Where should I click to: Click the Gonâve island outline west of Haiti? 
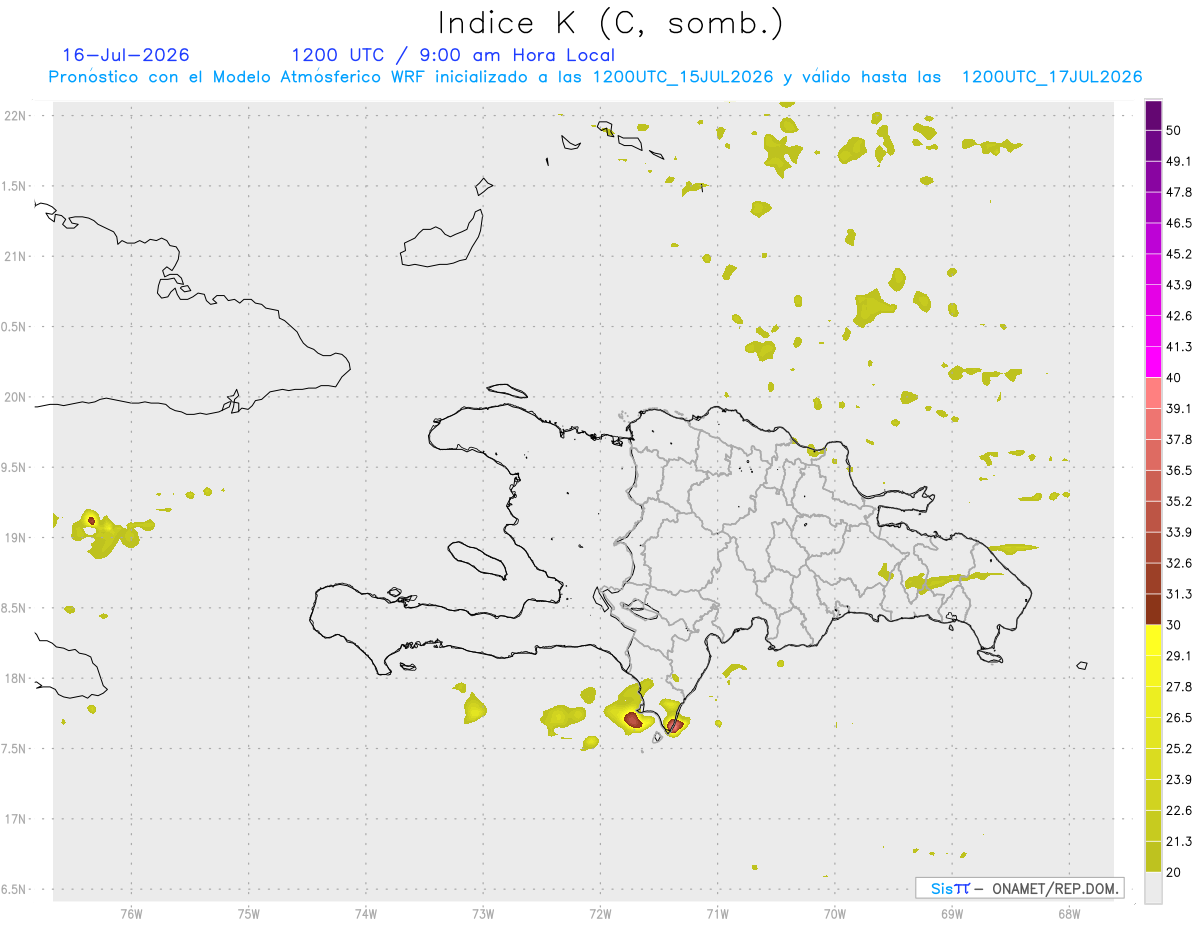(477, 560)
